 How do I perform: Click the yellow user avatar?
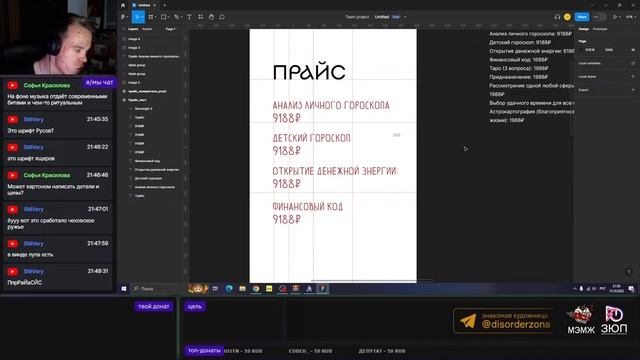point(567,17)
